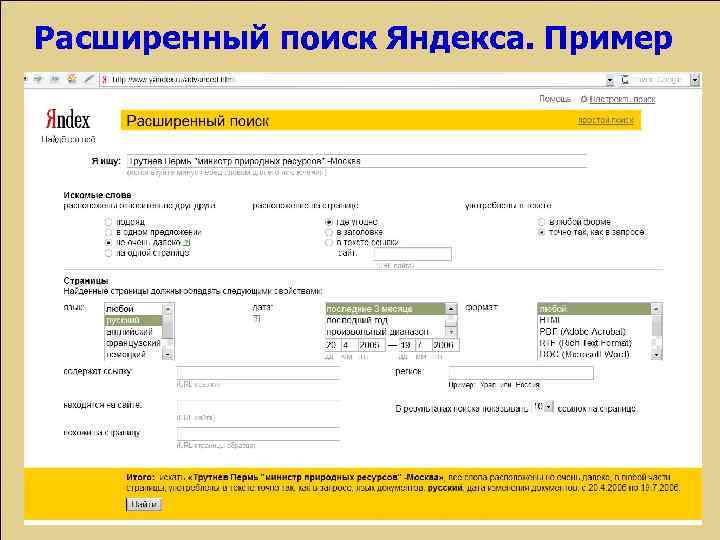
Task: Click the language list scrollbar track
Action: pyautogui.click(x=168, y=332)
